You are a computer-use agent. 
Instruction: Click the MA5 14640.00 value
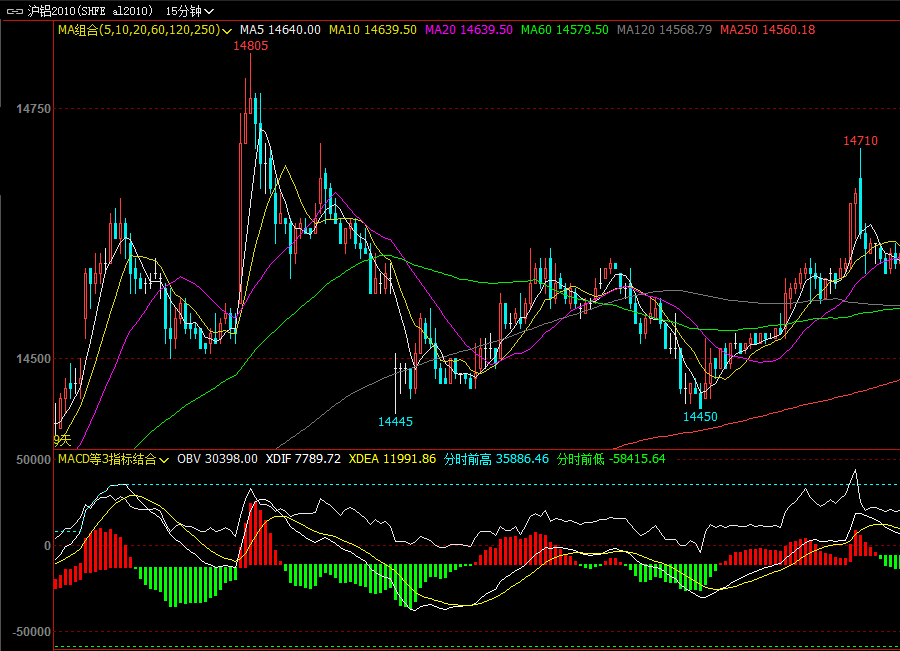click(x=280, y=30)
